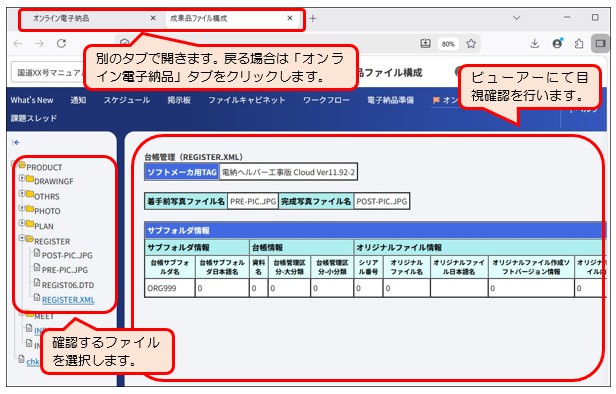Image resolution: width=616 pixels, height=394 pixels.
Task: Select PRE-PIC.JPG in the tree
Action: point(64,270)
